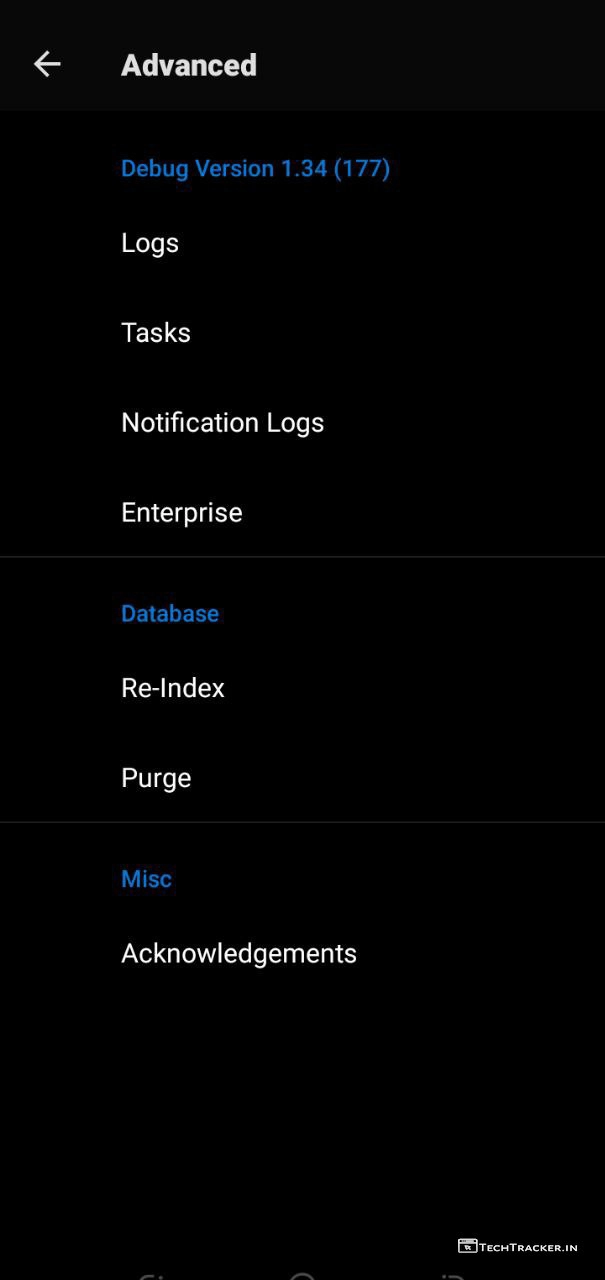Tap the back arrow in the header
This screenshot has height=1280, width=605.
pyautogui.click(x=47, y=65)
